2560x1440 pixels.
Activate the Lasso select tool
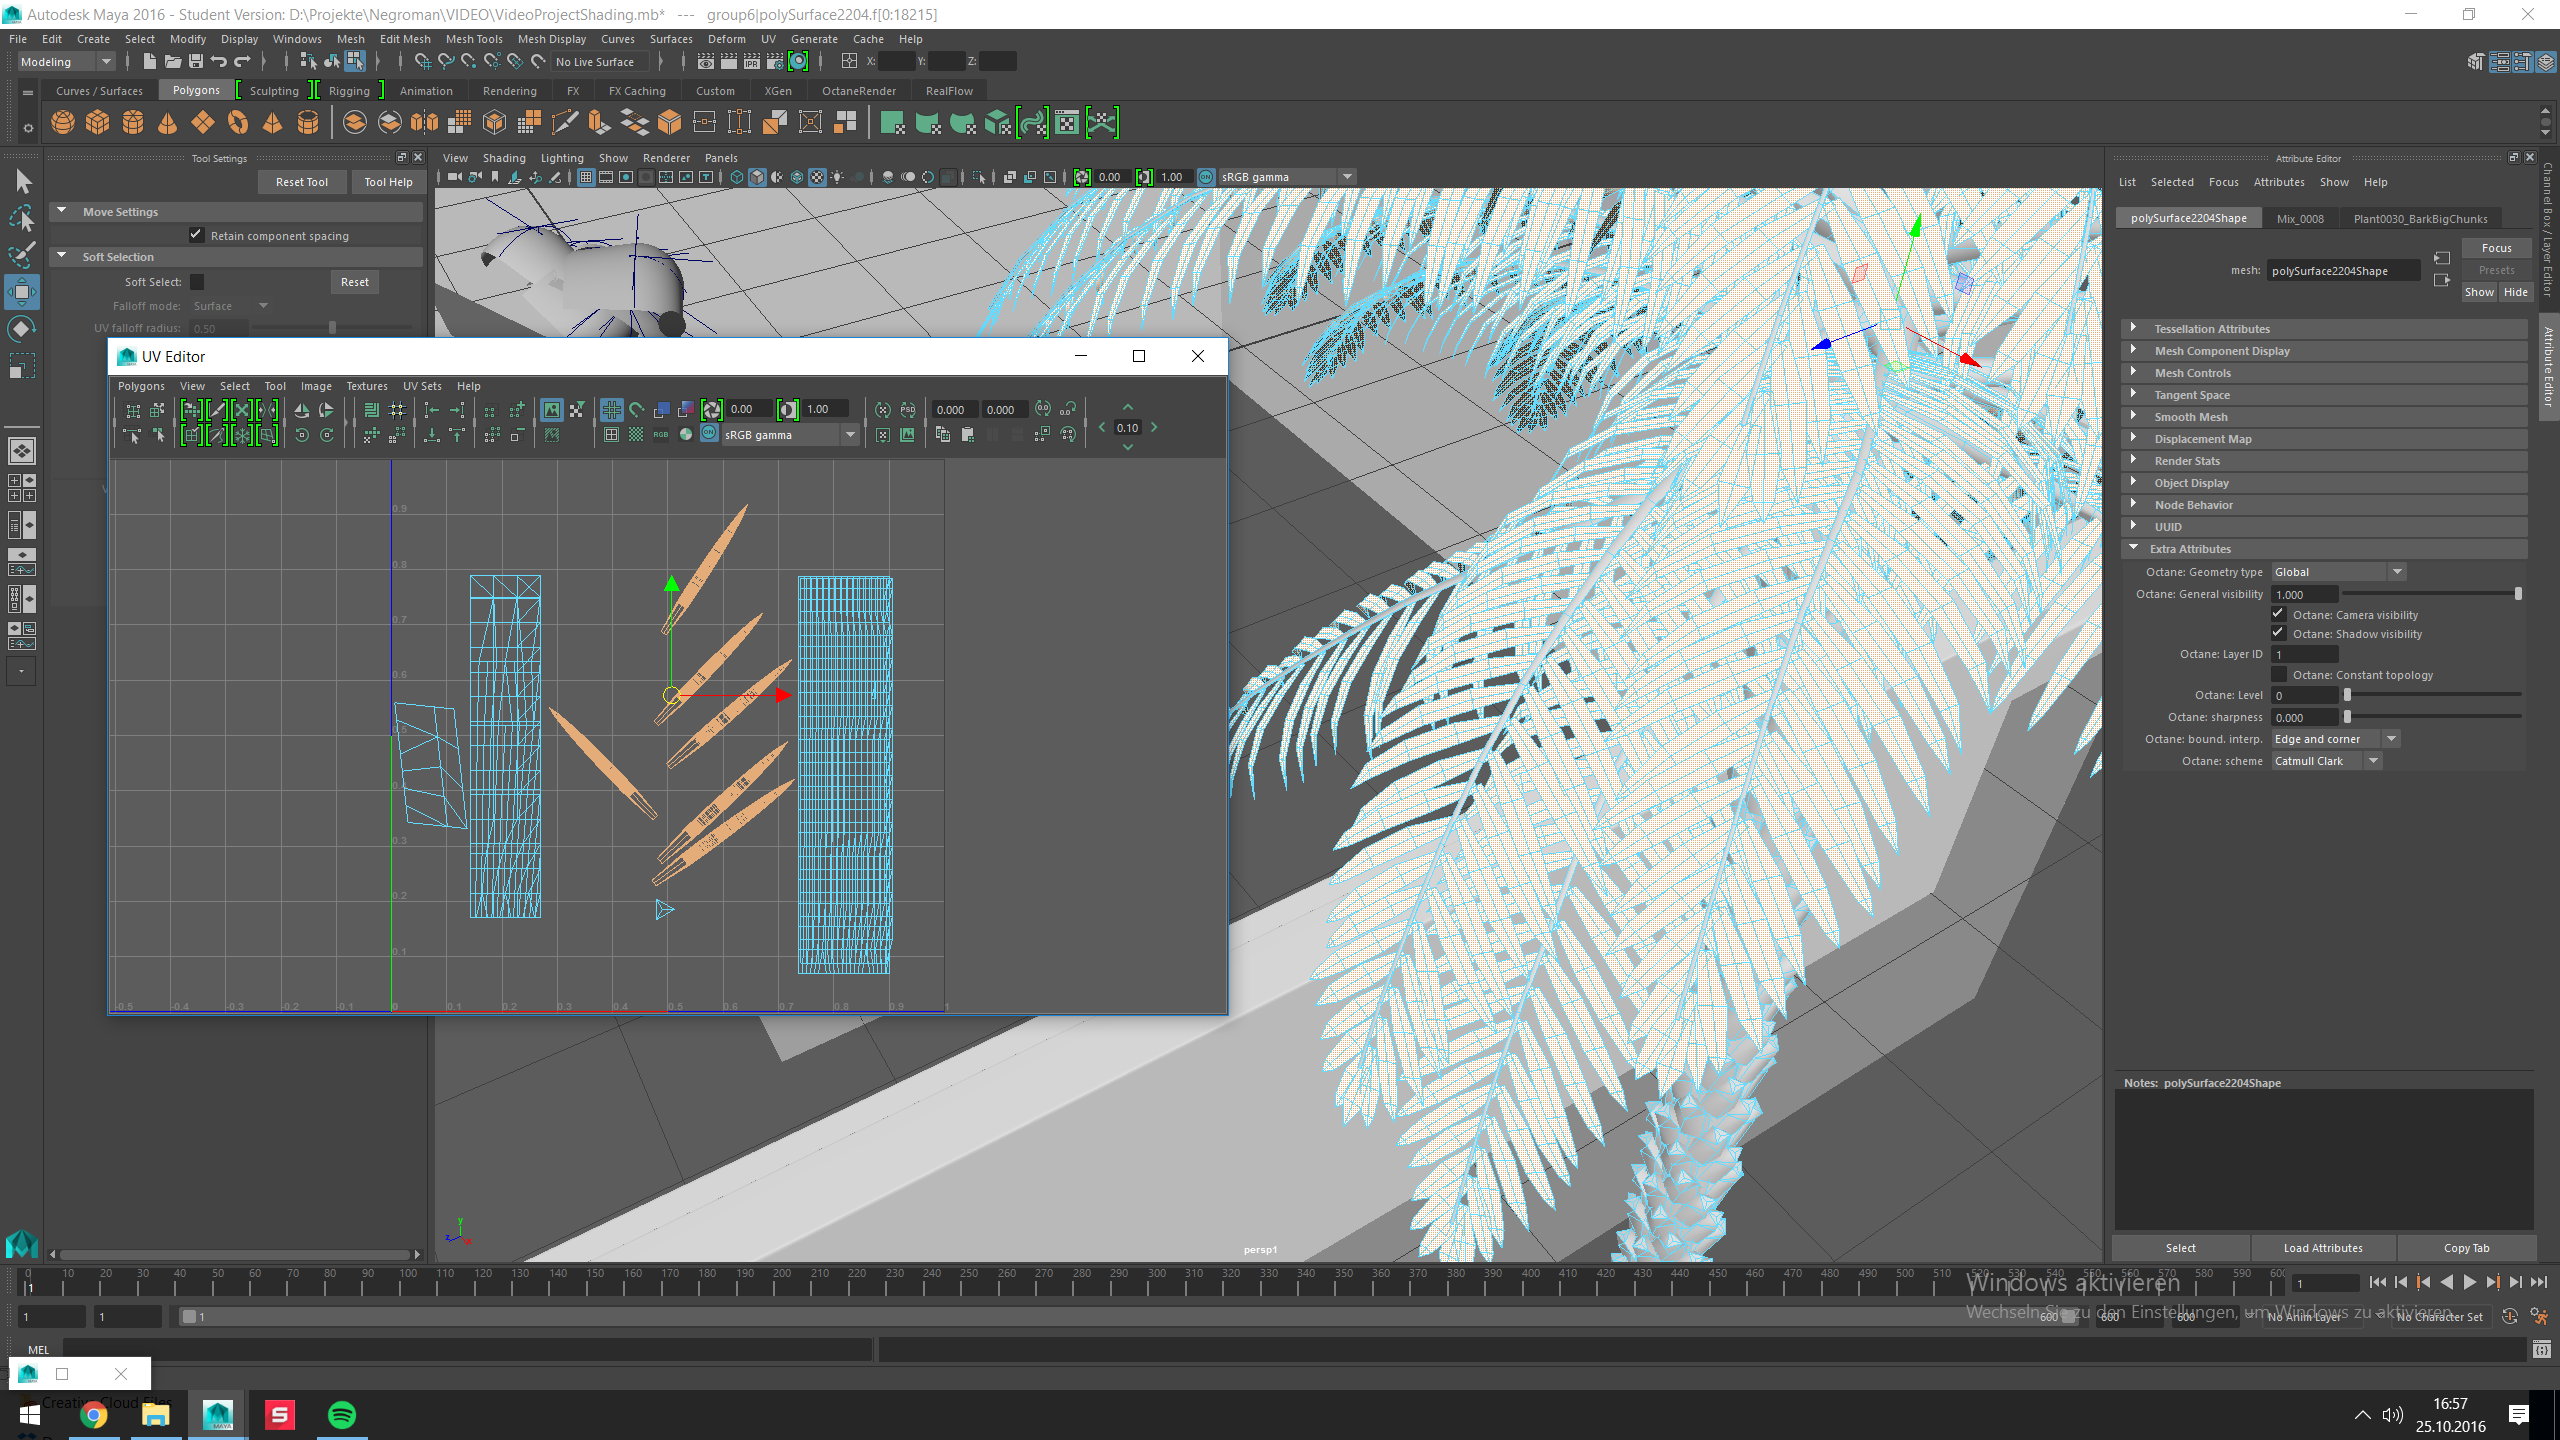(22, 218)
